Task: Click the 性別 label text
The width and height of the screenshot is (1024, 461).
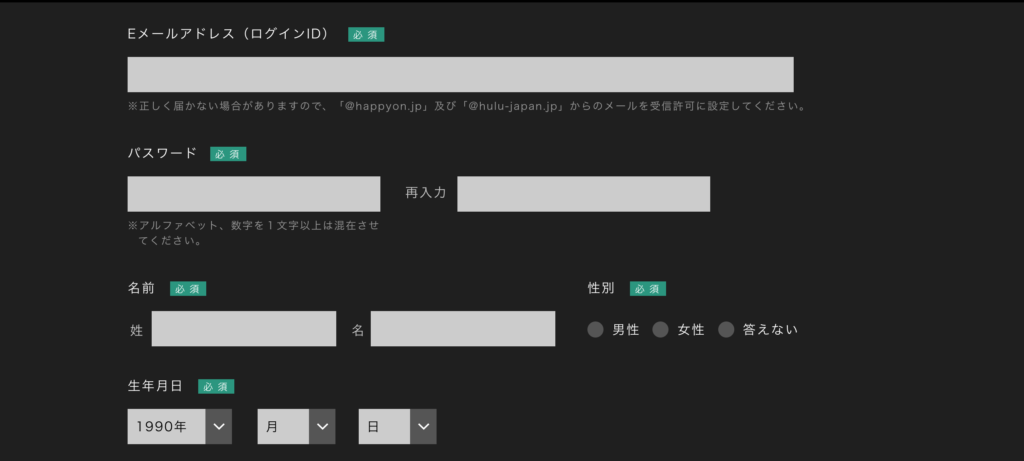Action: 601,288
